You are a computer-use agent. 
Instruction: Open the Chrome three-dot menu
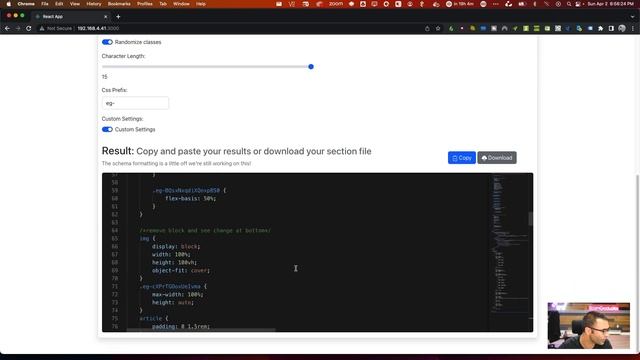[633, 28]
